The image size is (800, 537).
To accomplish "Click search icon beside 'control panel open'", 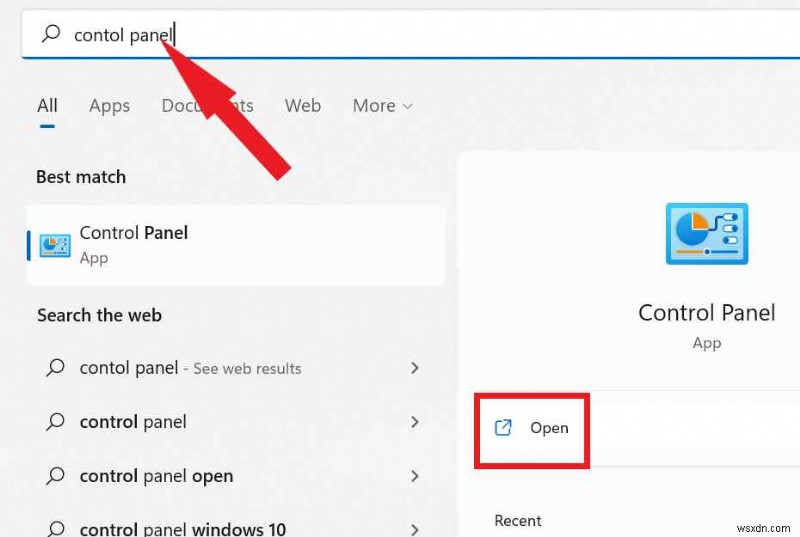I will (55, 476).
